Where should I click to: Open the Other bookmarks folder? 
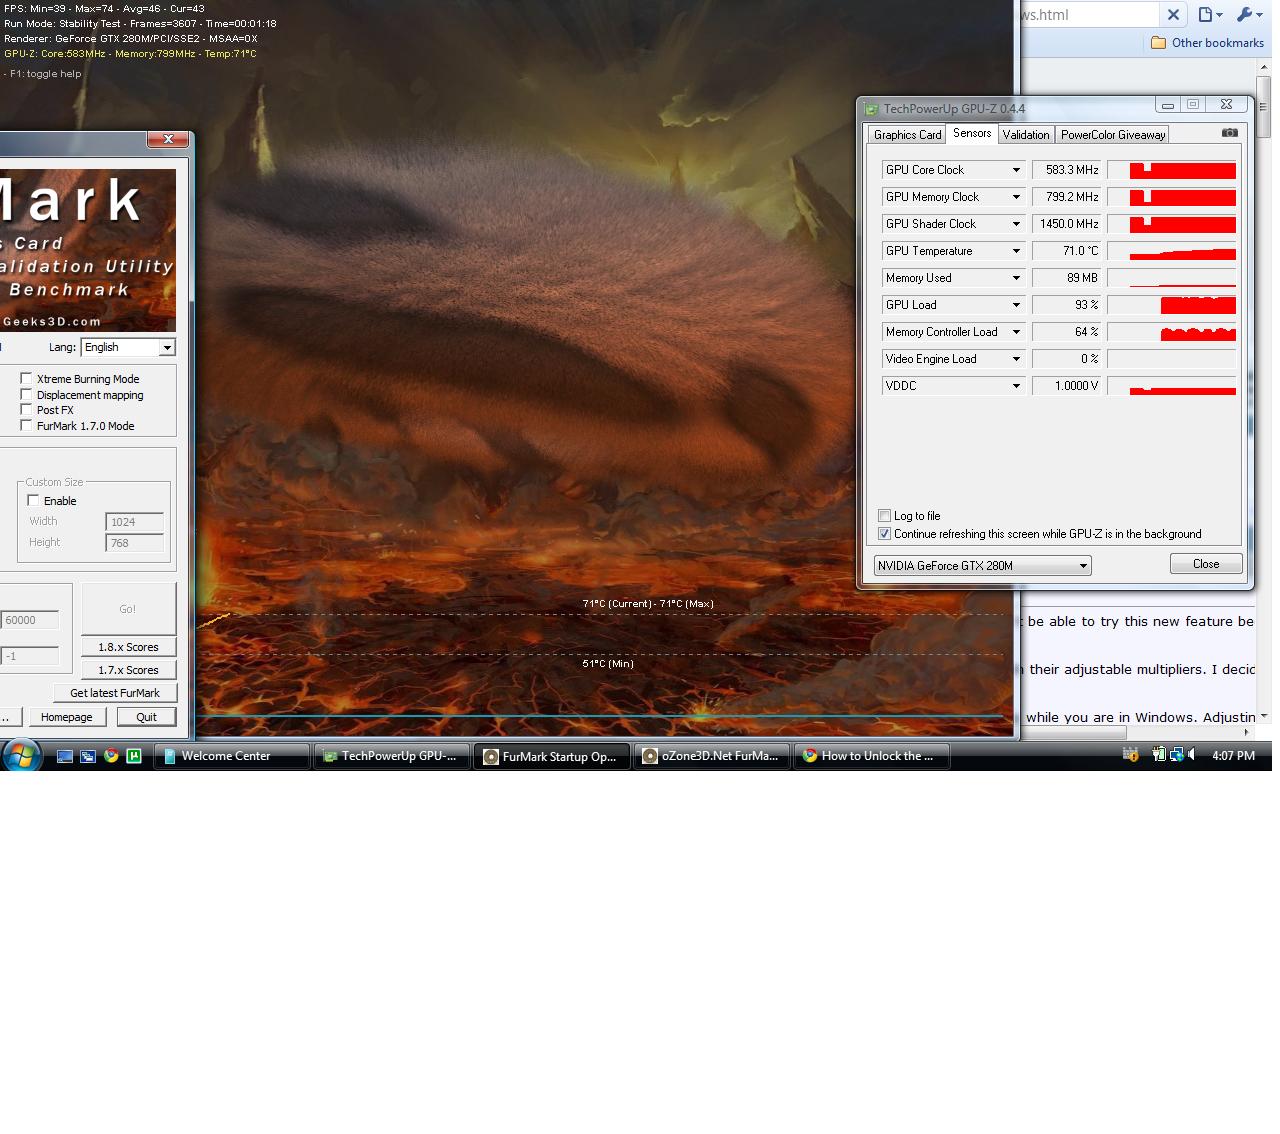[1207, 43]
